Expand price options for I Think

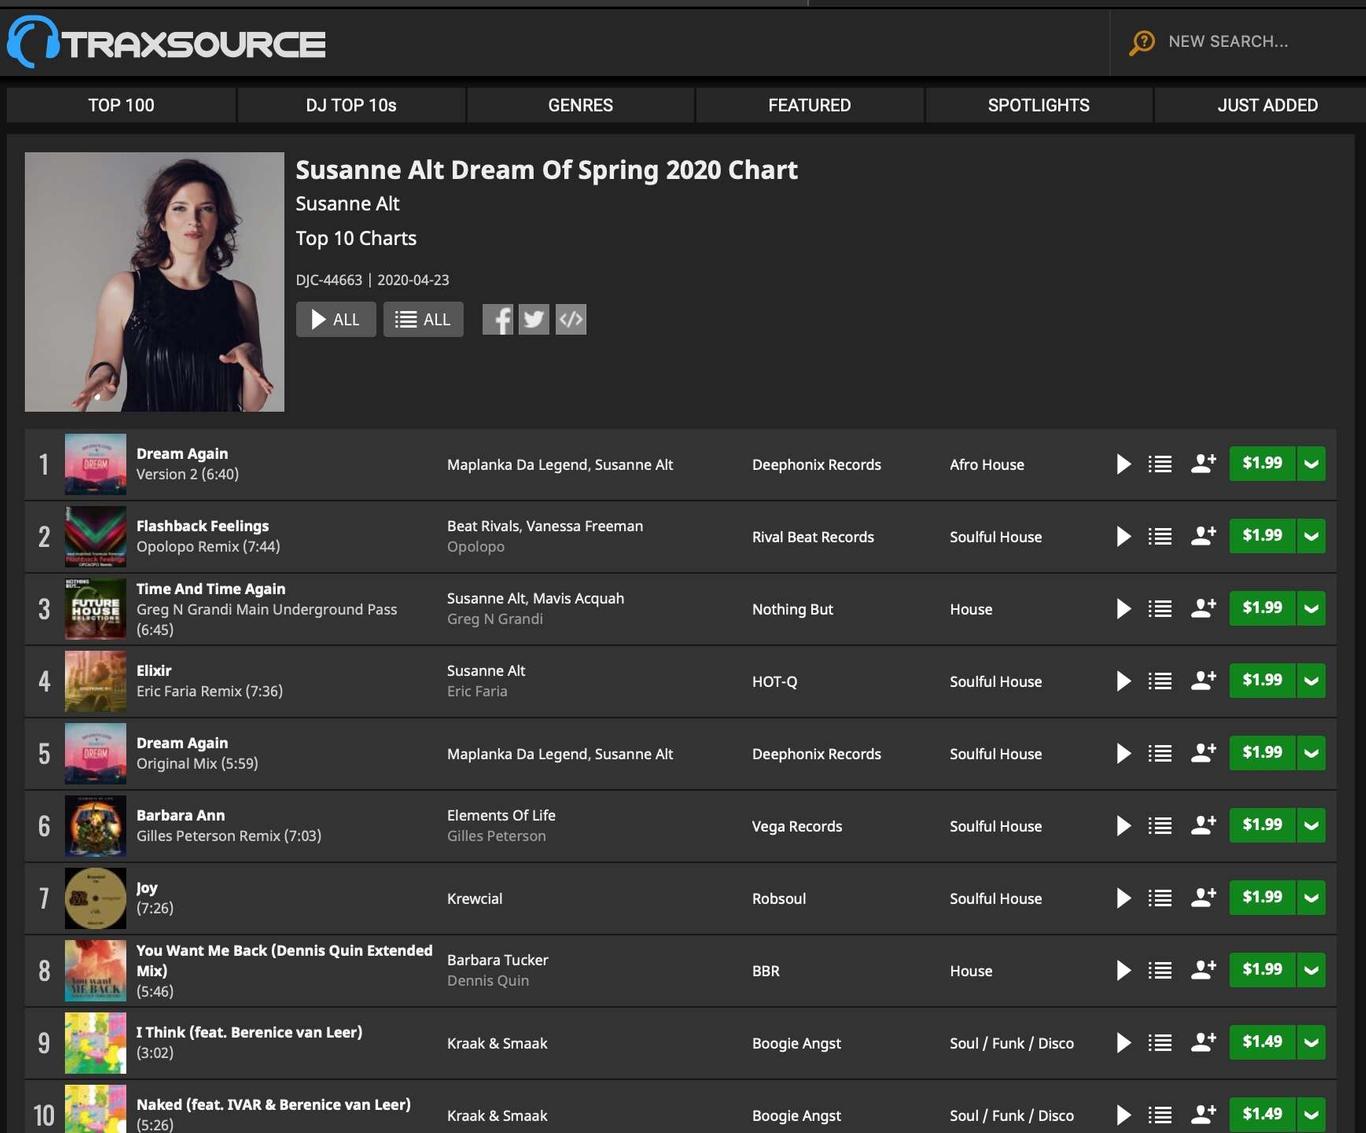coord(1311,1043)
